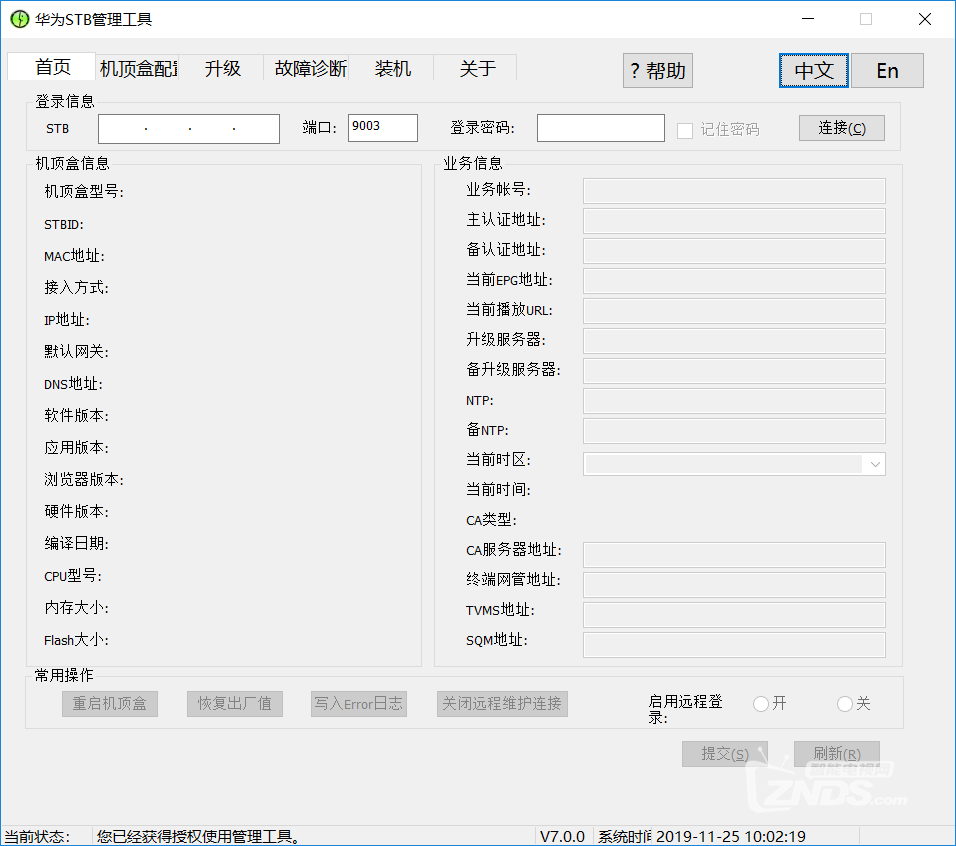
Task: Click the CA服务器地址 field
Action: tap(734, 555)
